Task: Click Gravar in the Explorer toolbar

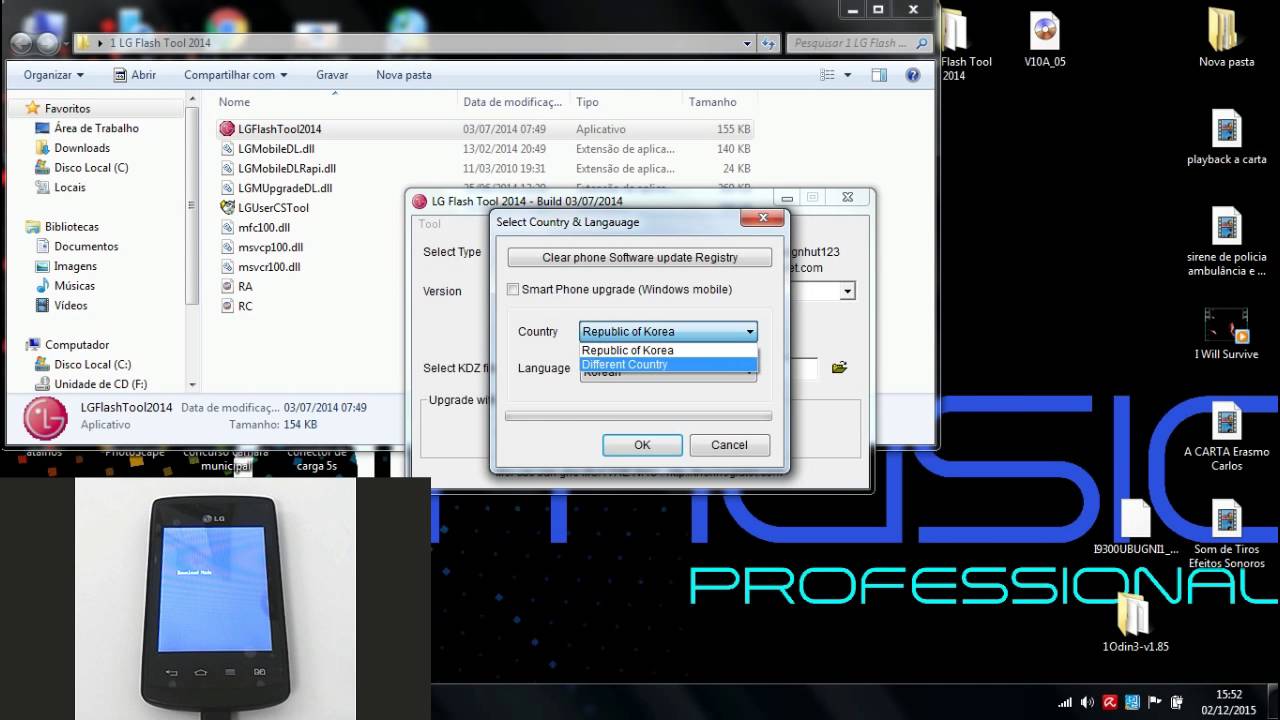Action: point(332,75)
